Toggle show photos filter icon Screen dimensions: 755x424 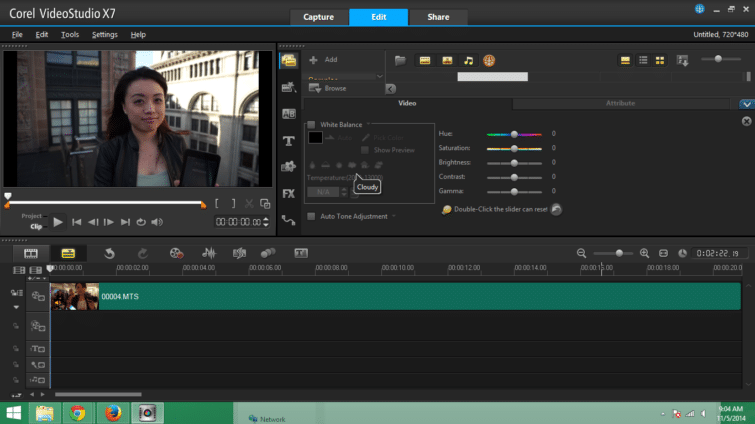(447, 61)
